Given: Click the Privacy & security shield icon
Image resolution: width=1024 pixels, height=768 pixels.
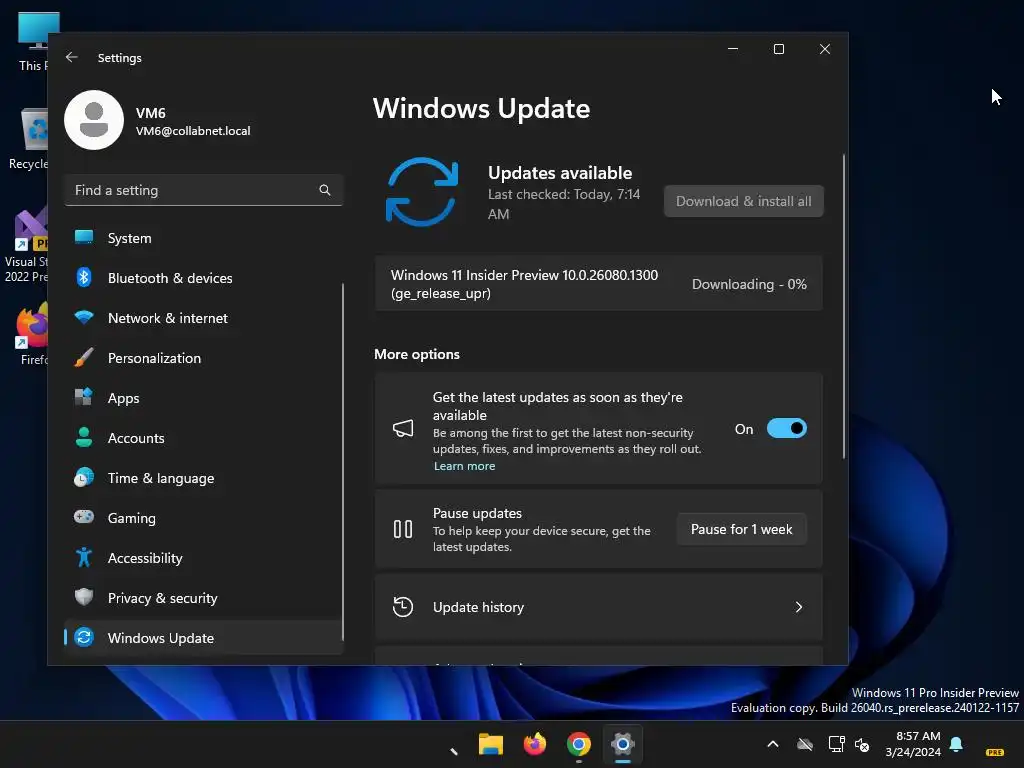Looking at the screenshot, I should 84,597.
